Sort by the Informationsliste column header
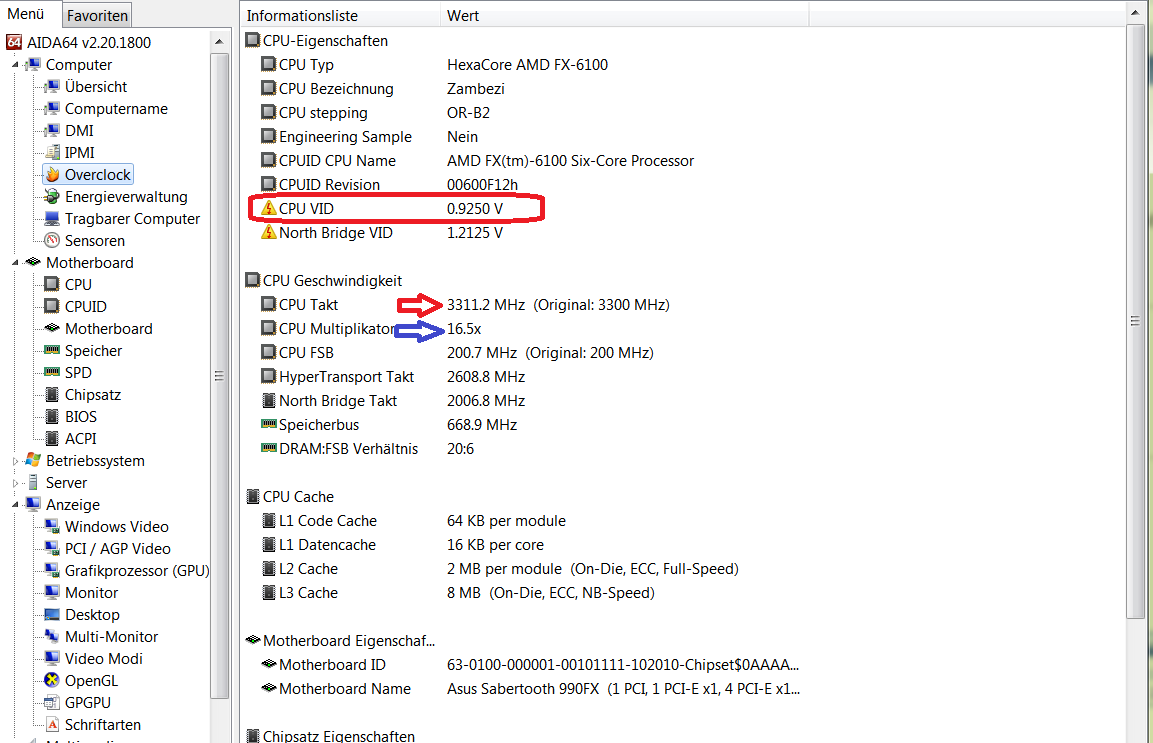This screenshot has width=1153, height=743. 341,15
